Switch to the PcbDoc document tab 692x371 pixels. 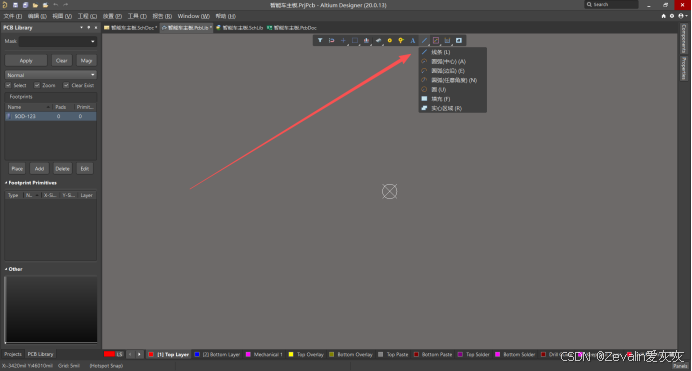(292, 28)
